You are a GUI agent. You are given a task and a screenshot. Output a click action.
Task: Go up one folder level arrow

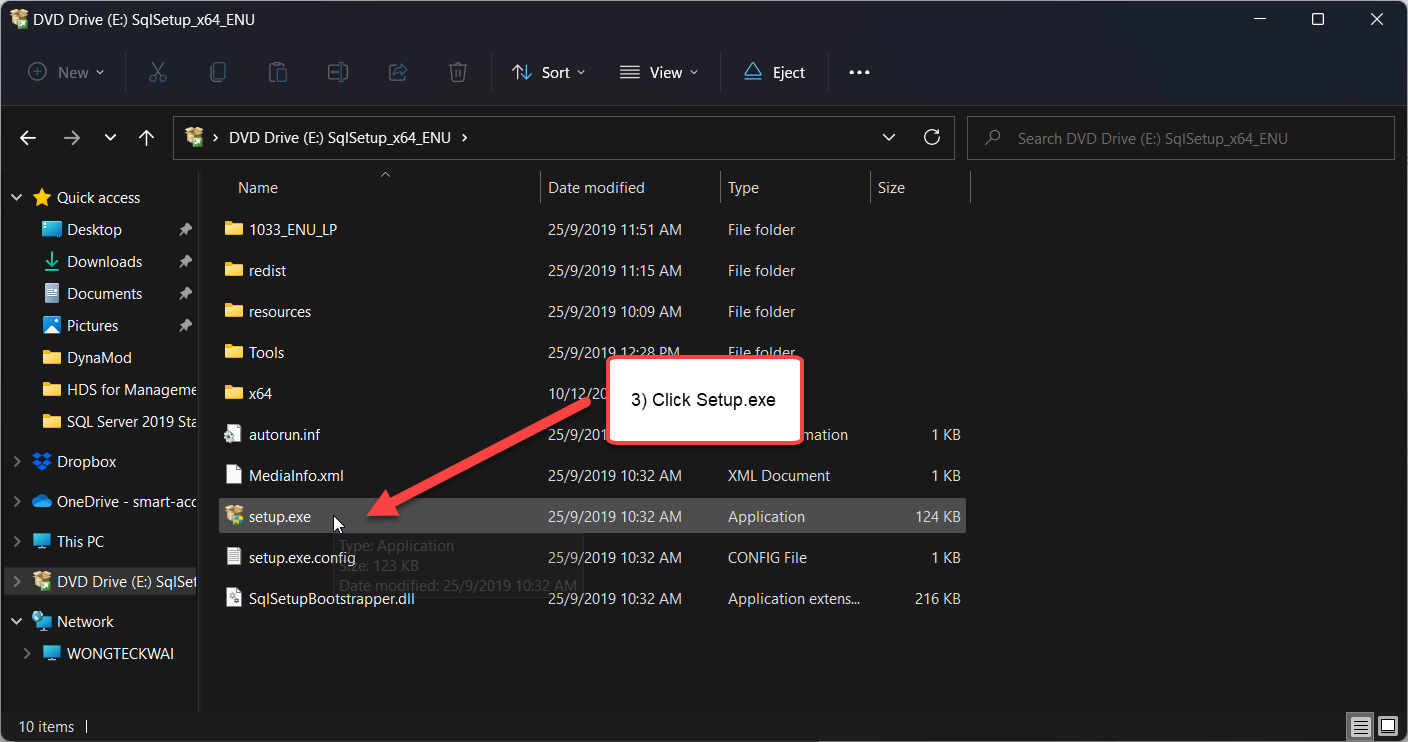pyautogui.click(x=146, y=138)
